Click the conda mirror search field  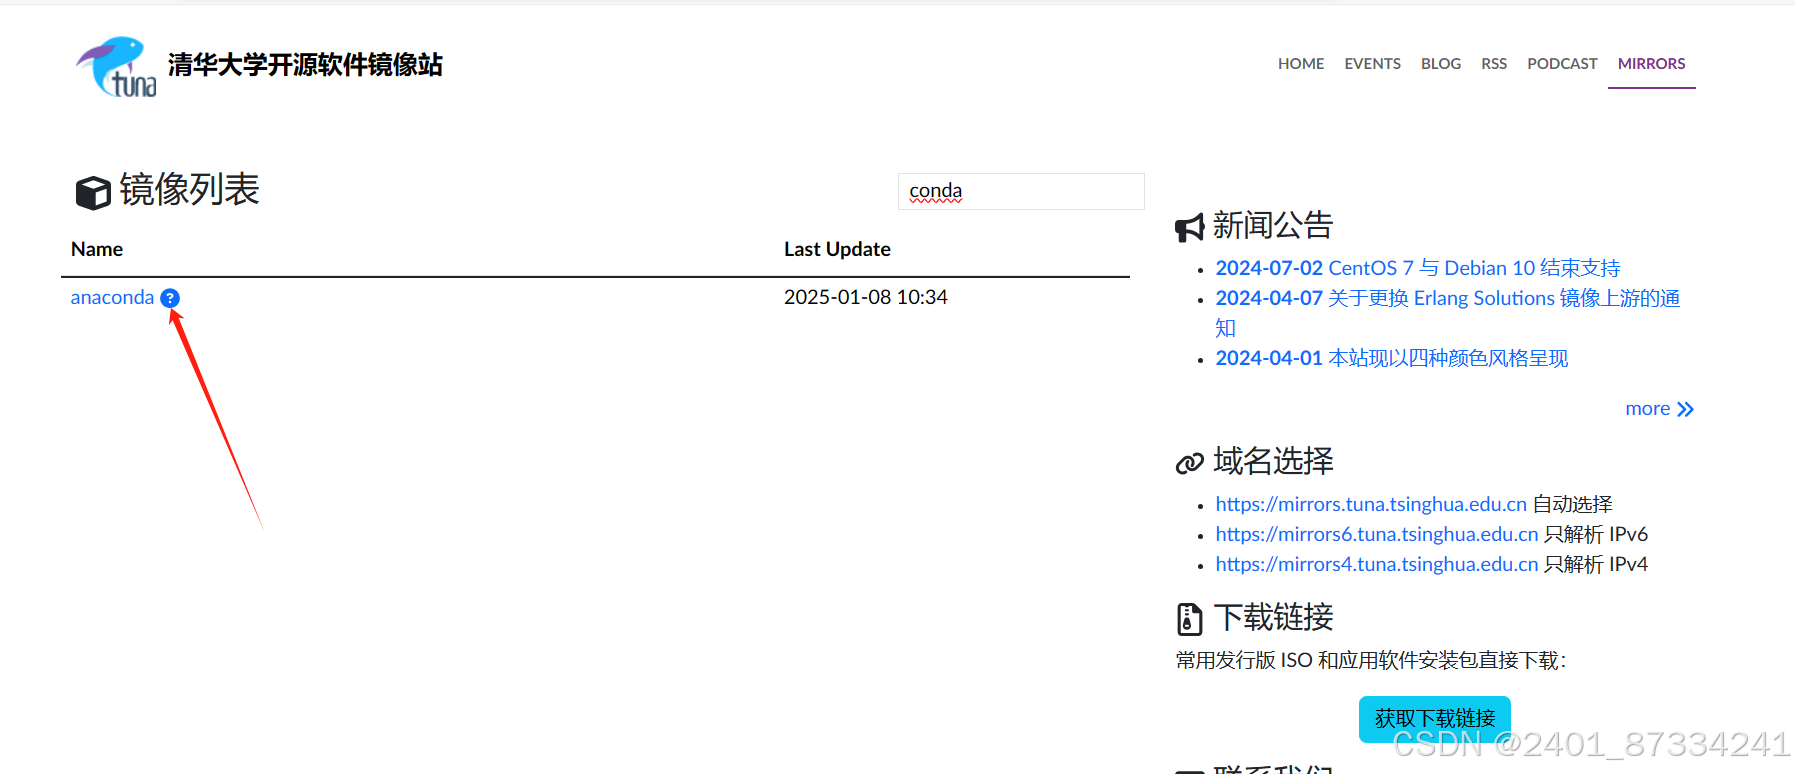[1021, 191]
